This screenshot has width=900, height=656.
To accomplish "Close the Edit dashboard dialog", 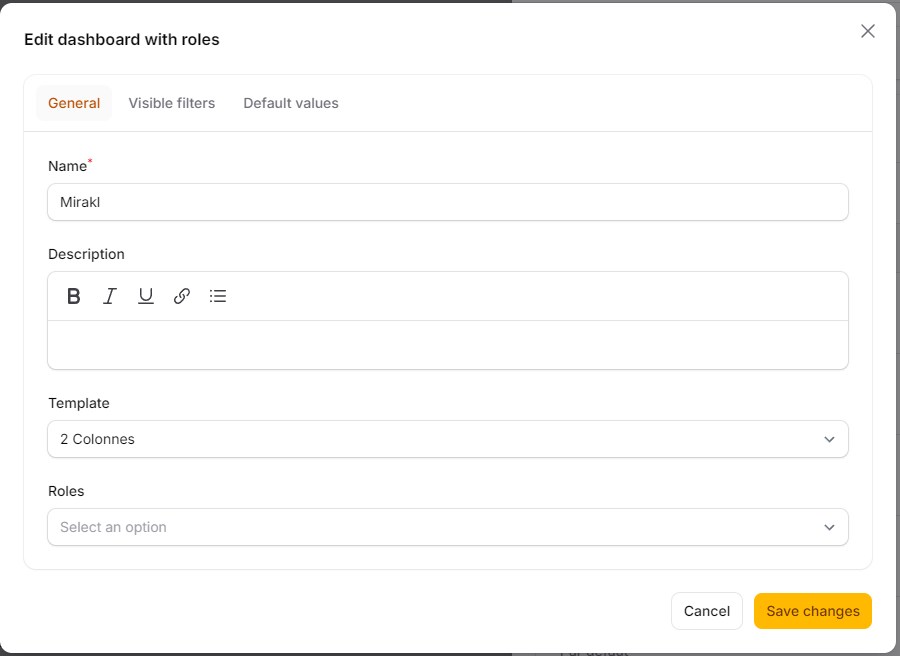I will tap(867, 31).
